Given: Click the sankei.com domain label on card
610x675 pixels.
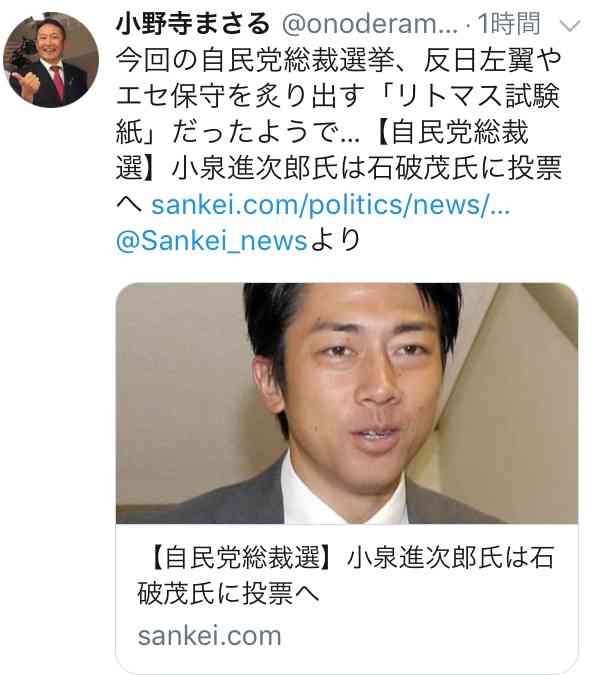Looking at the screenshot, I should point(209,636).
